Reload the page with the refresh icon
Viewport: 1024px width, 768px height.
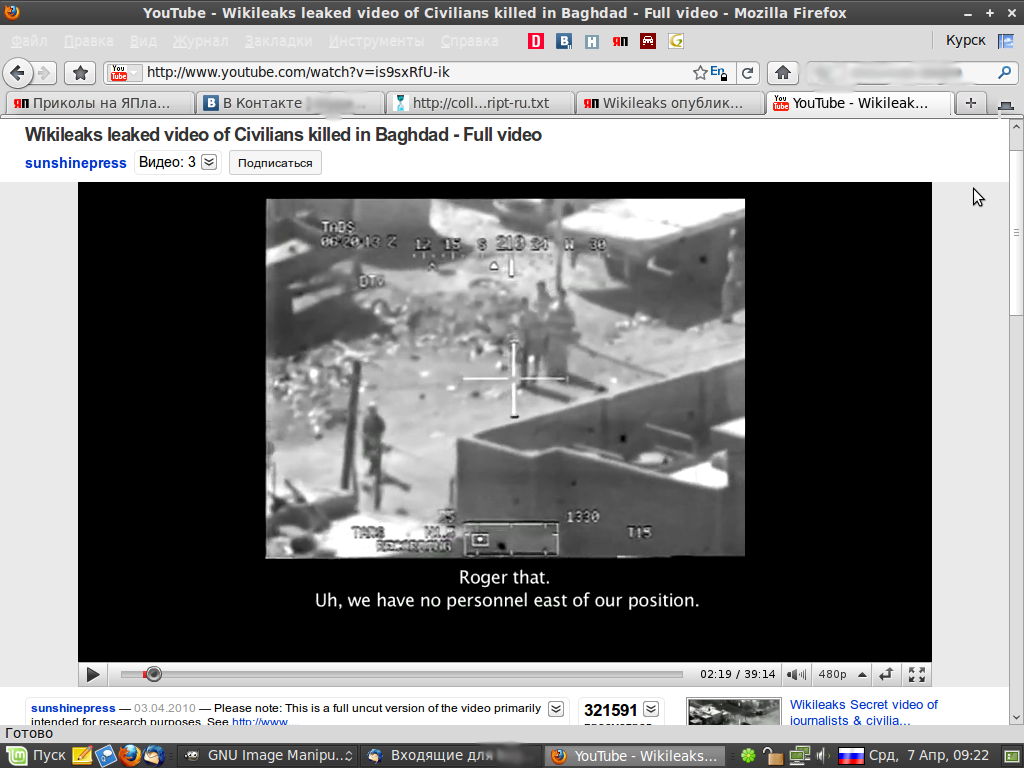click(x=747, y=73)
